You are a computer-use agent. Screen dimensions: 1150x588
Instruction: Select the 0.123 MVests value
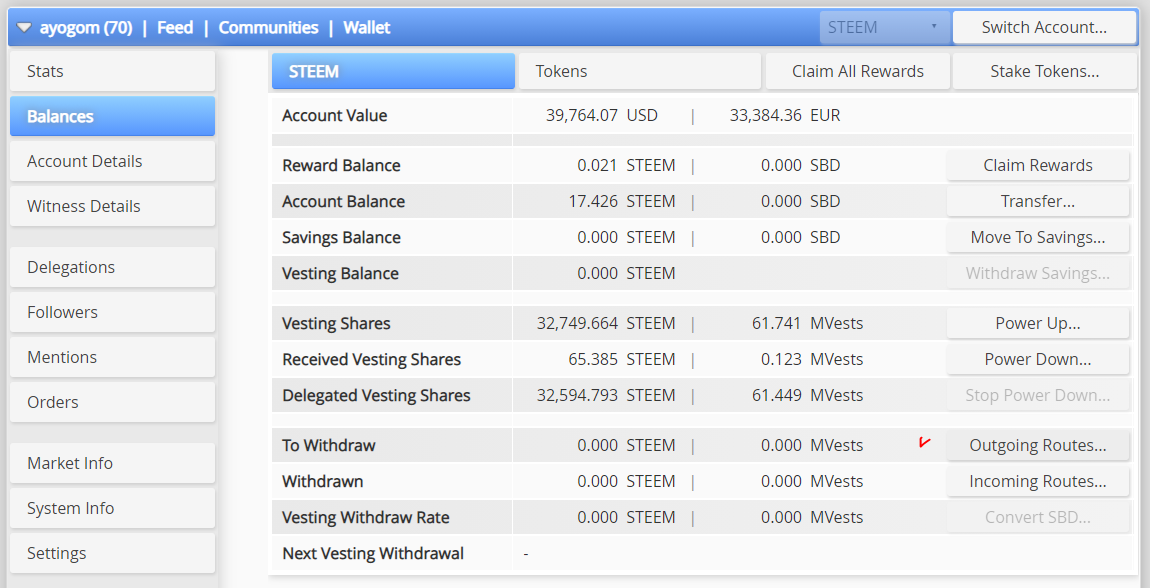point(812,359)
